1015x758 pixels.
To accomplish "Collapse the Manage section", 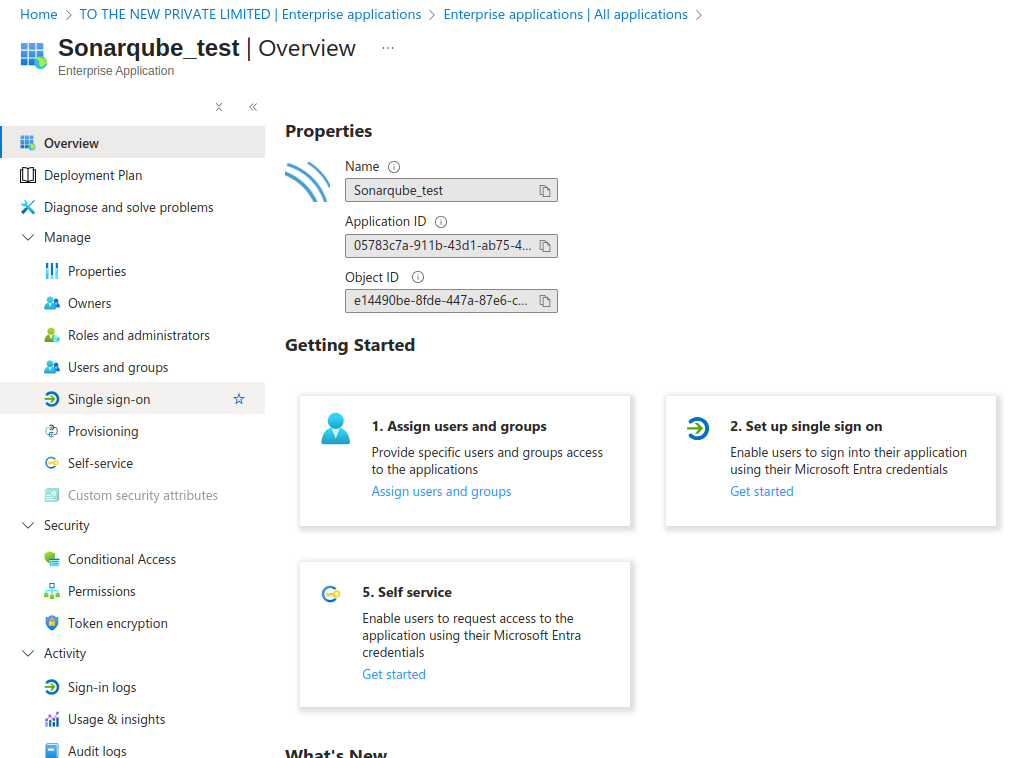I will coord(28,238).
